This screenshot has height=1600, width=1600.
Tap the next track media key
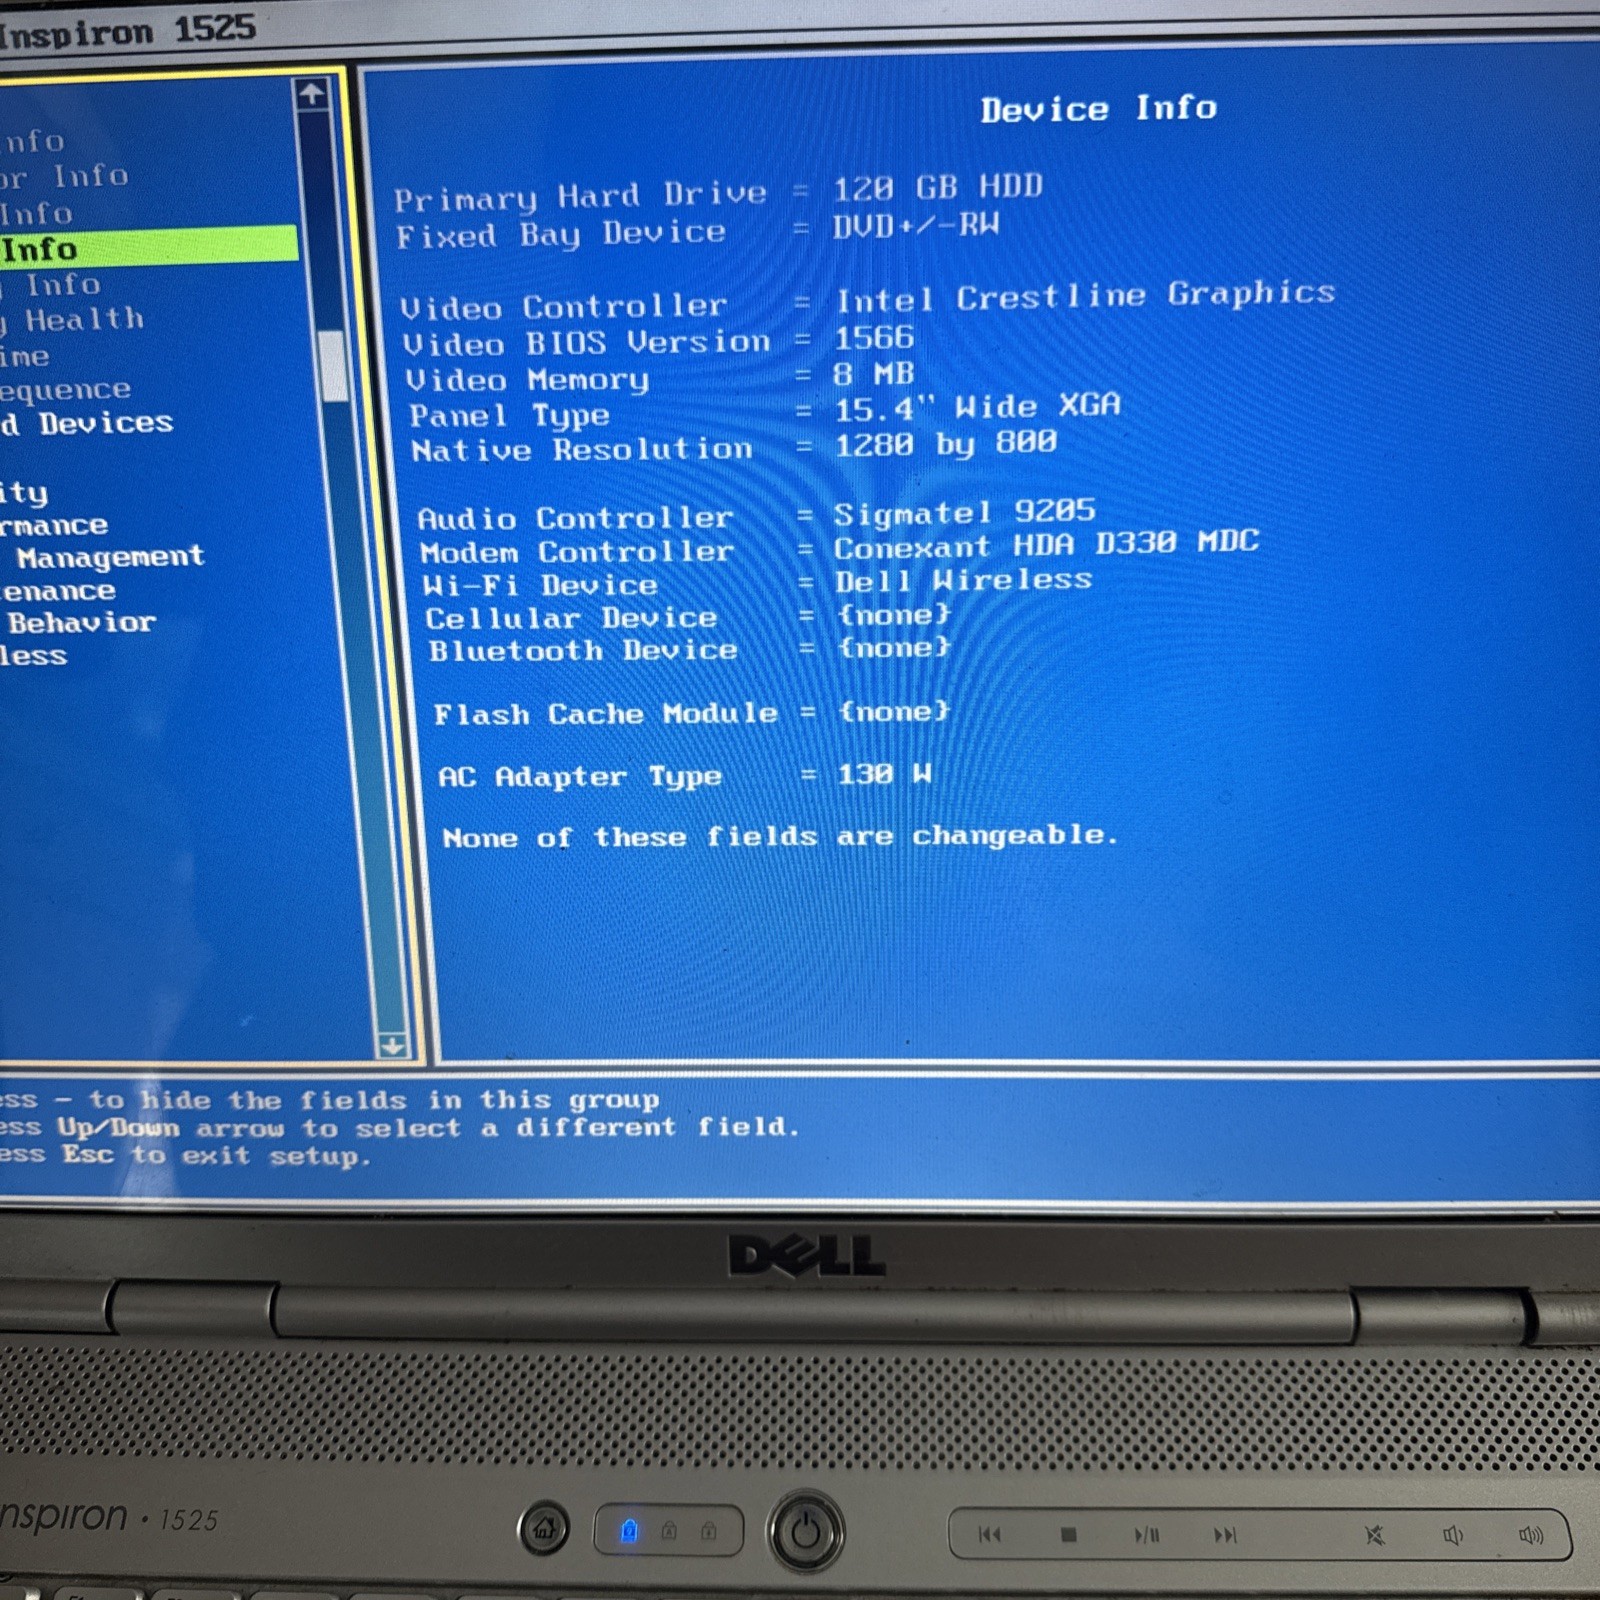(1225, 1534)
